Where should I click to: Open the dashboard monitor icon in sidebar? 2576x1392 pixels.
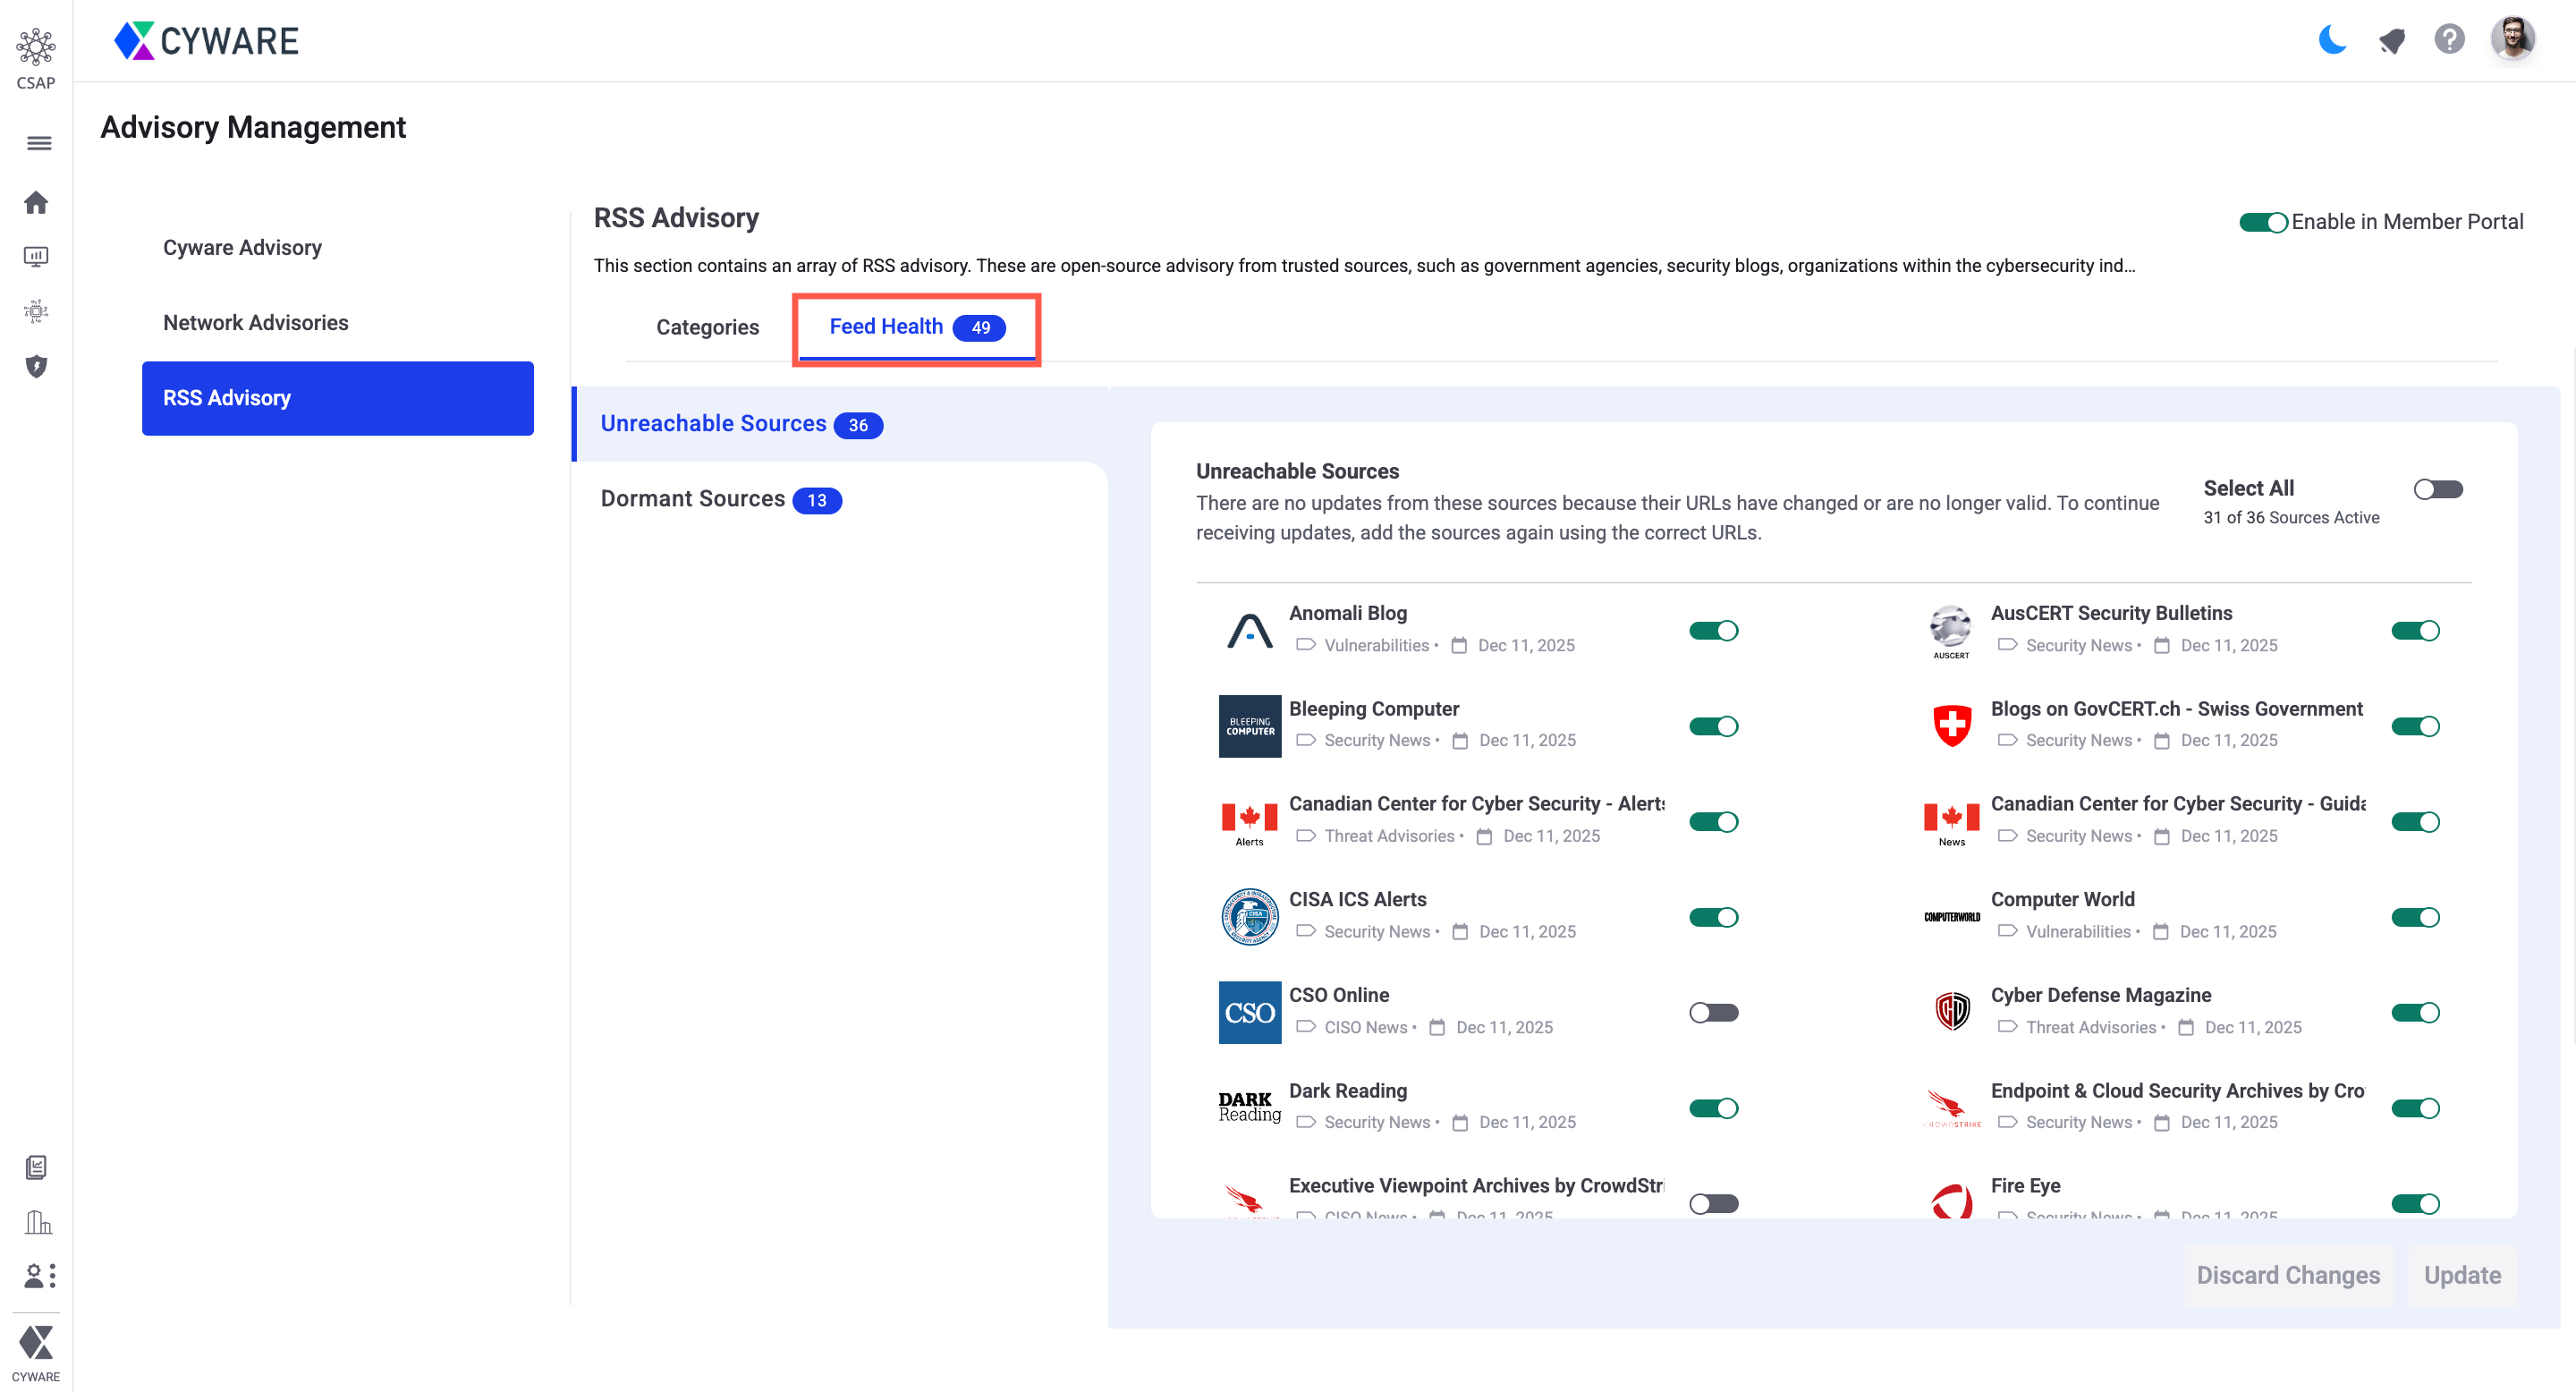[36, 257]
